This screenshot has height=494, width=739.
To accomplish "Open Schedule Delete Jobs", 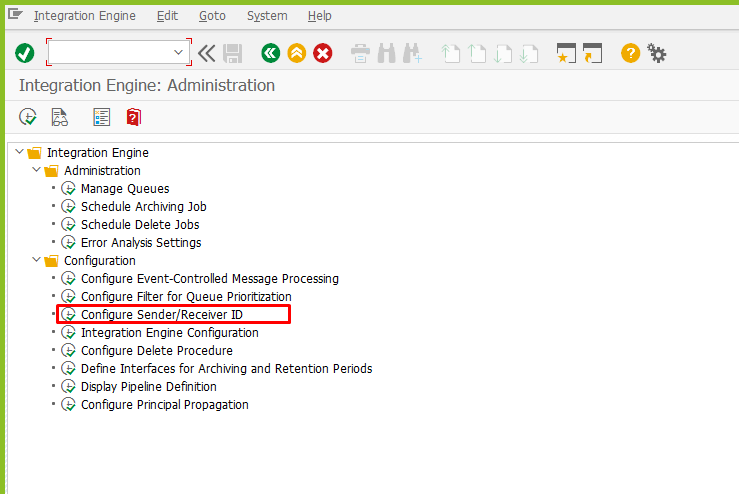I will [140, 224].
